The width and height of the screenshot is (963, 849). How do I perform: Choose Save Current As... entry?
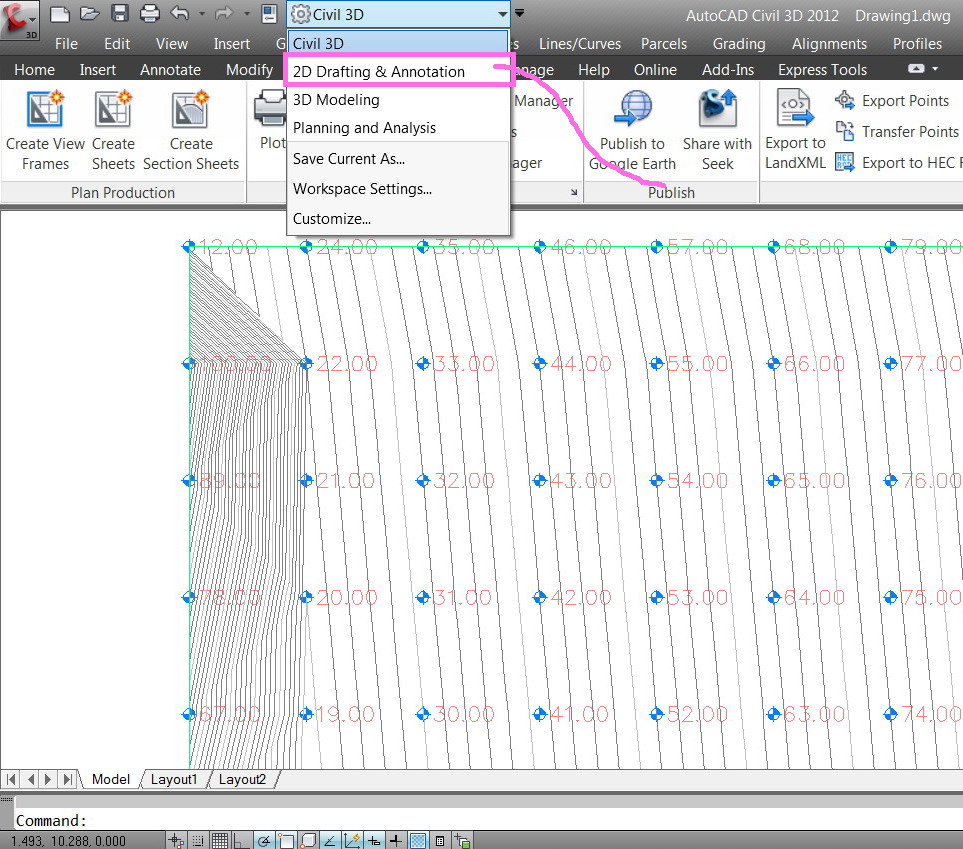point(398,158)
